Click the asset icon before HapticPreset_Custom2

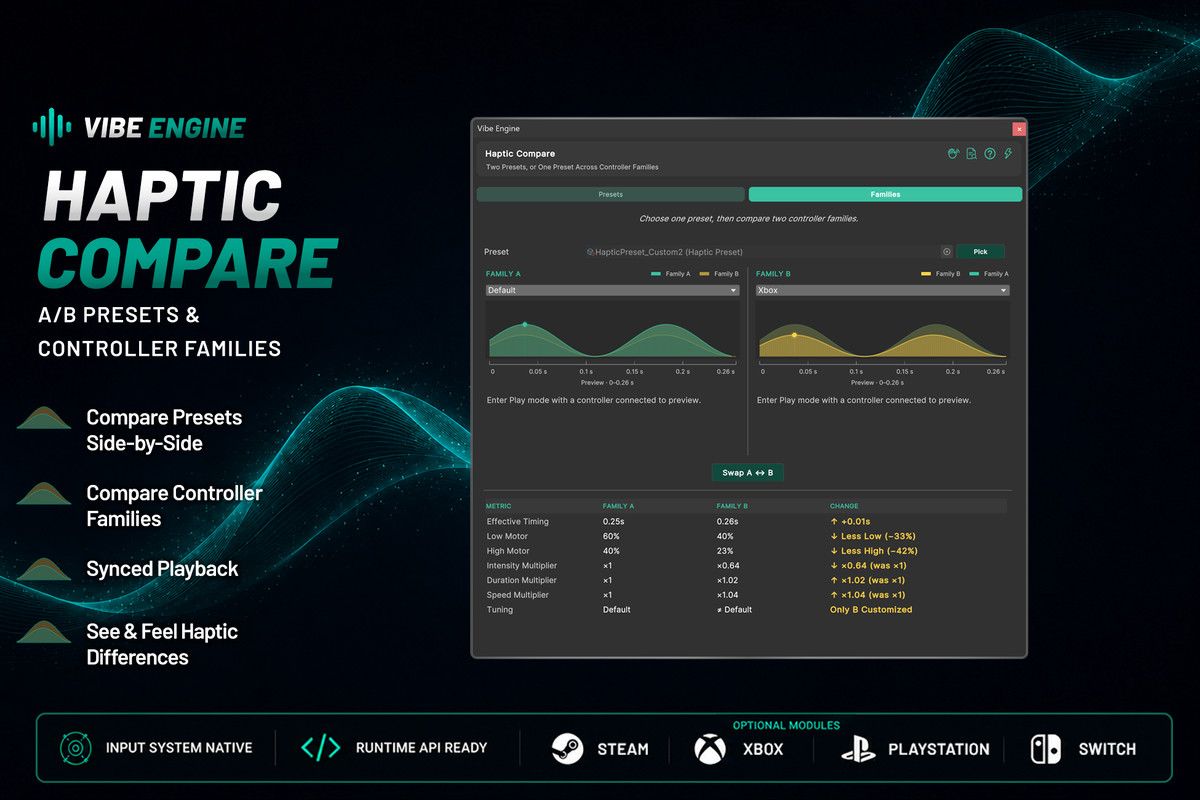(590, 252)
